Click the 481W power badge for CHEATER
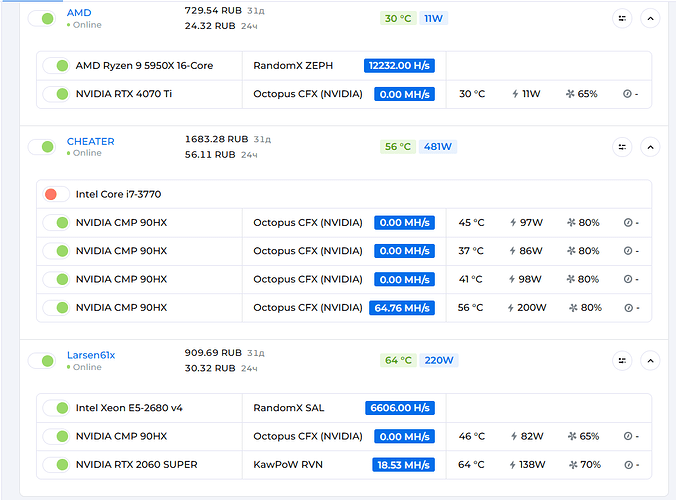This screenshot has width=676, height=500. 438,147
